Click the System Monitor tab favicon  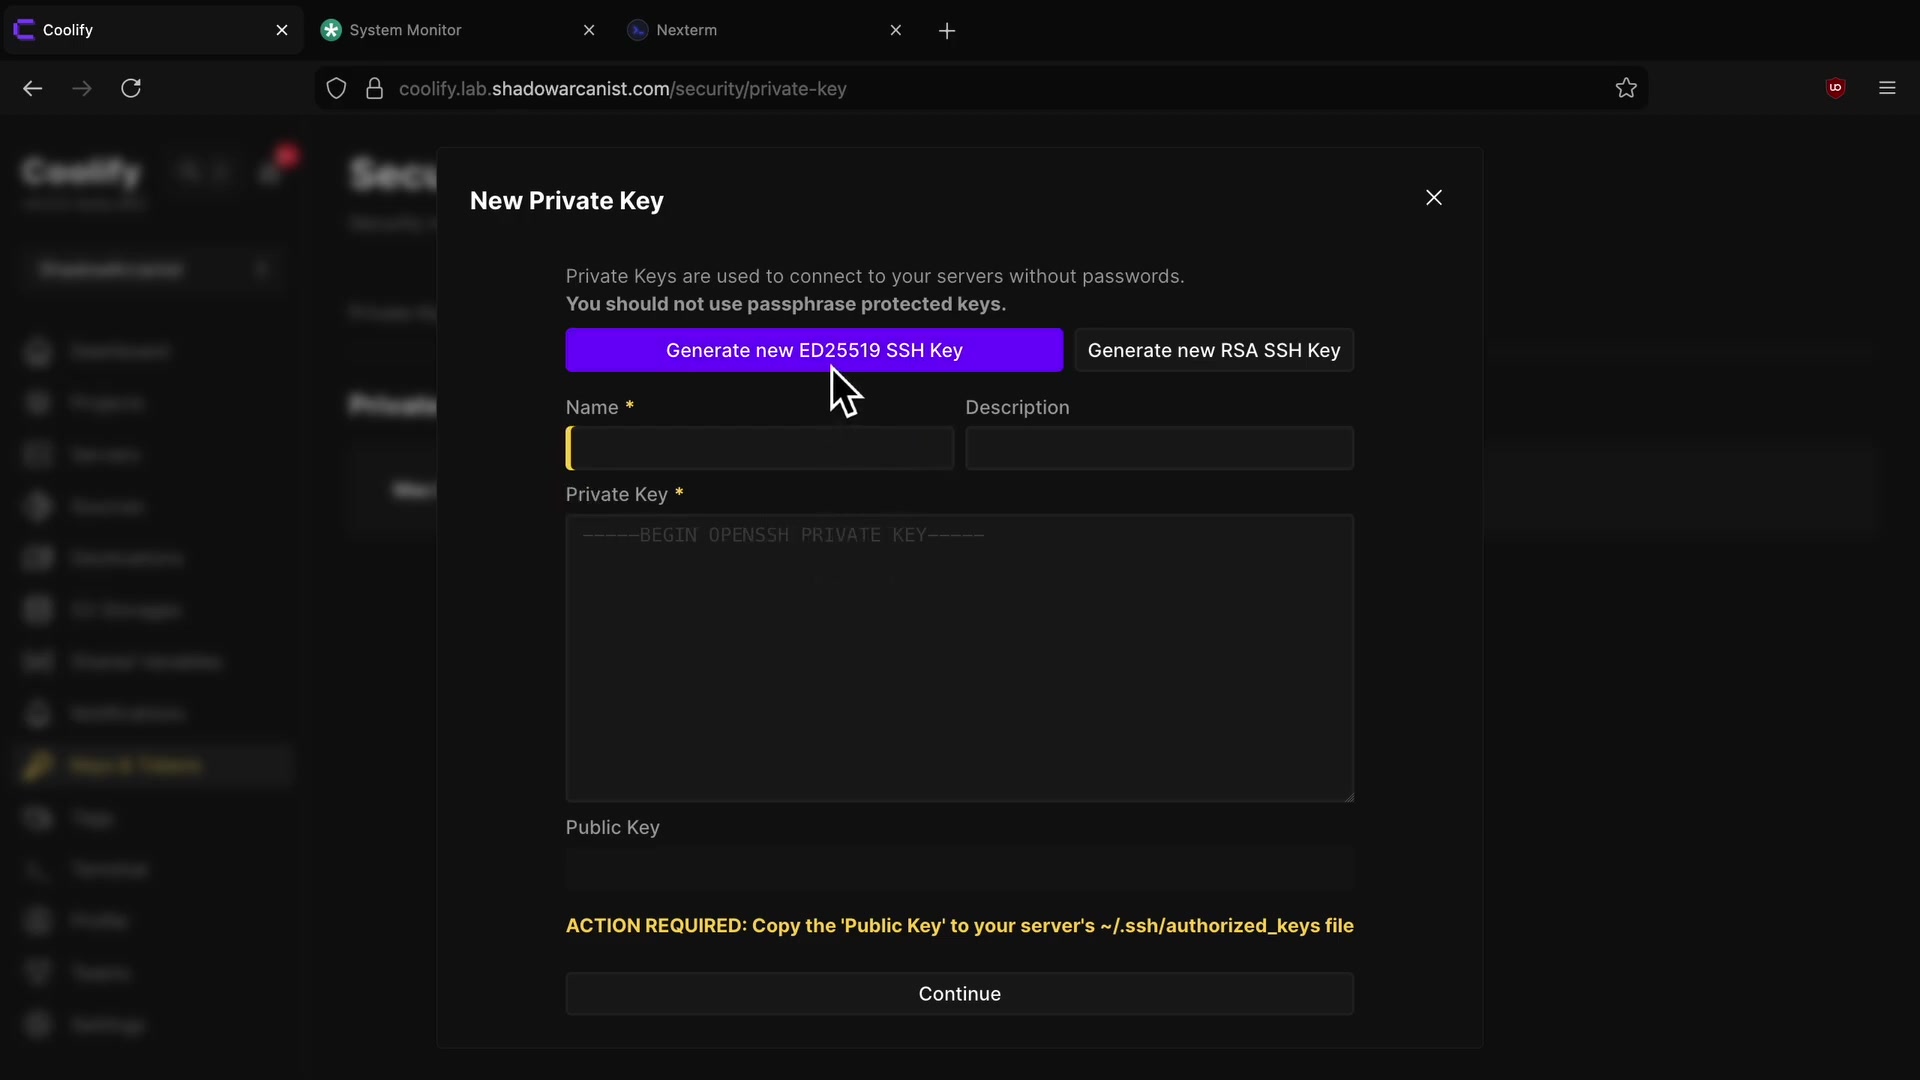(331, 30)
